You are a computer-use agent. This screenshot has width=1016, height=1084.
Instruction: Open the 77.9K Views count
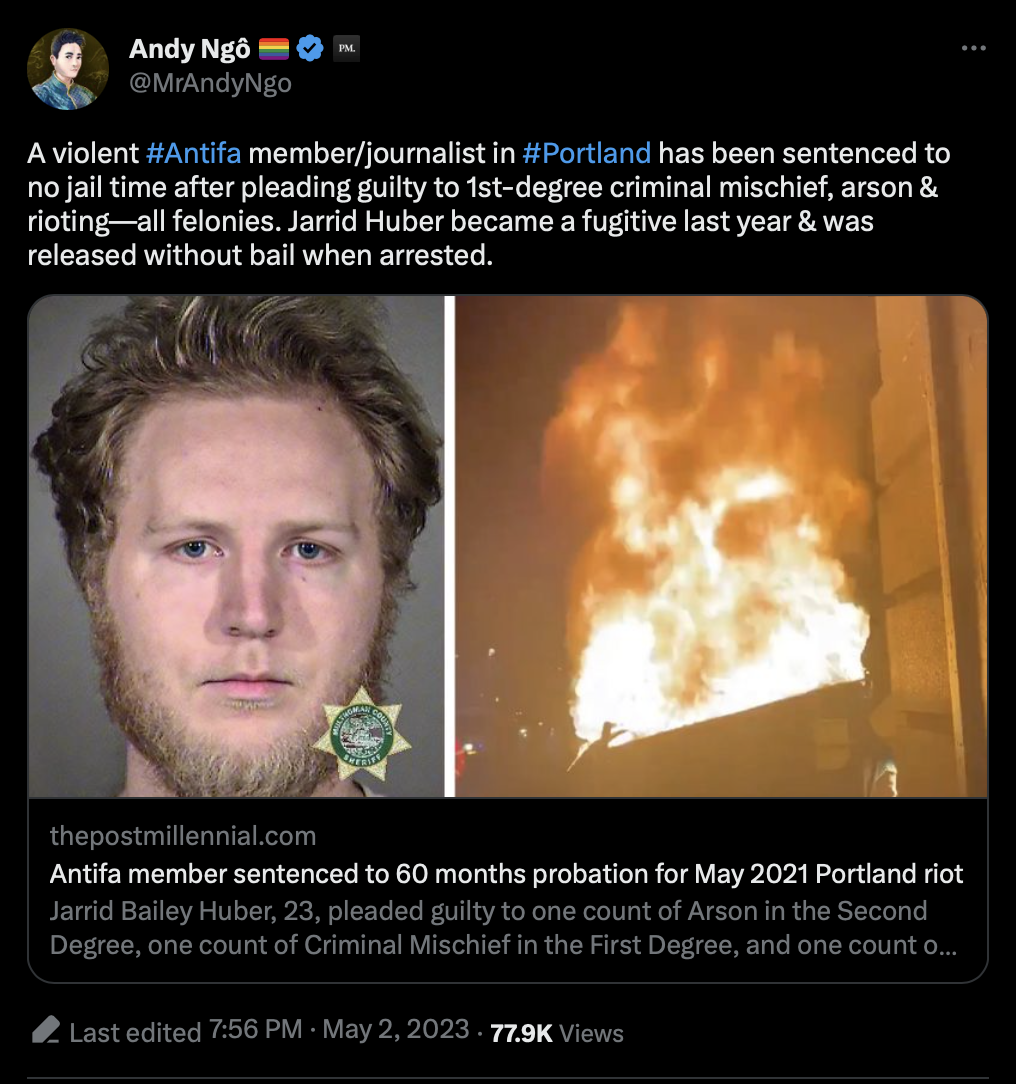click(556, 1033)
